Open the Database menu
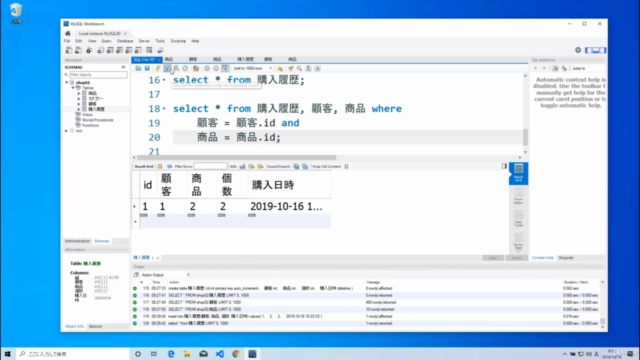Image resolution: width=640 pixels, height=360 pixels. 125,41
